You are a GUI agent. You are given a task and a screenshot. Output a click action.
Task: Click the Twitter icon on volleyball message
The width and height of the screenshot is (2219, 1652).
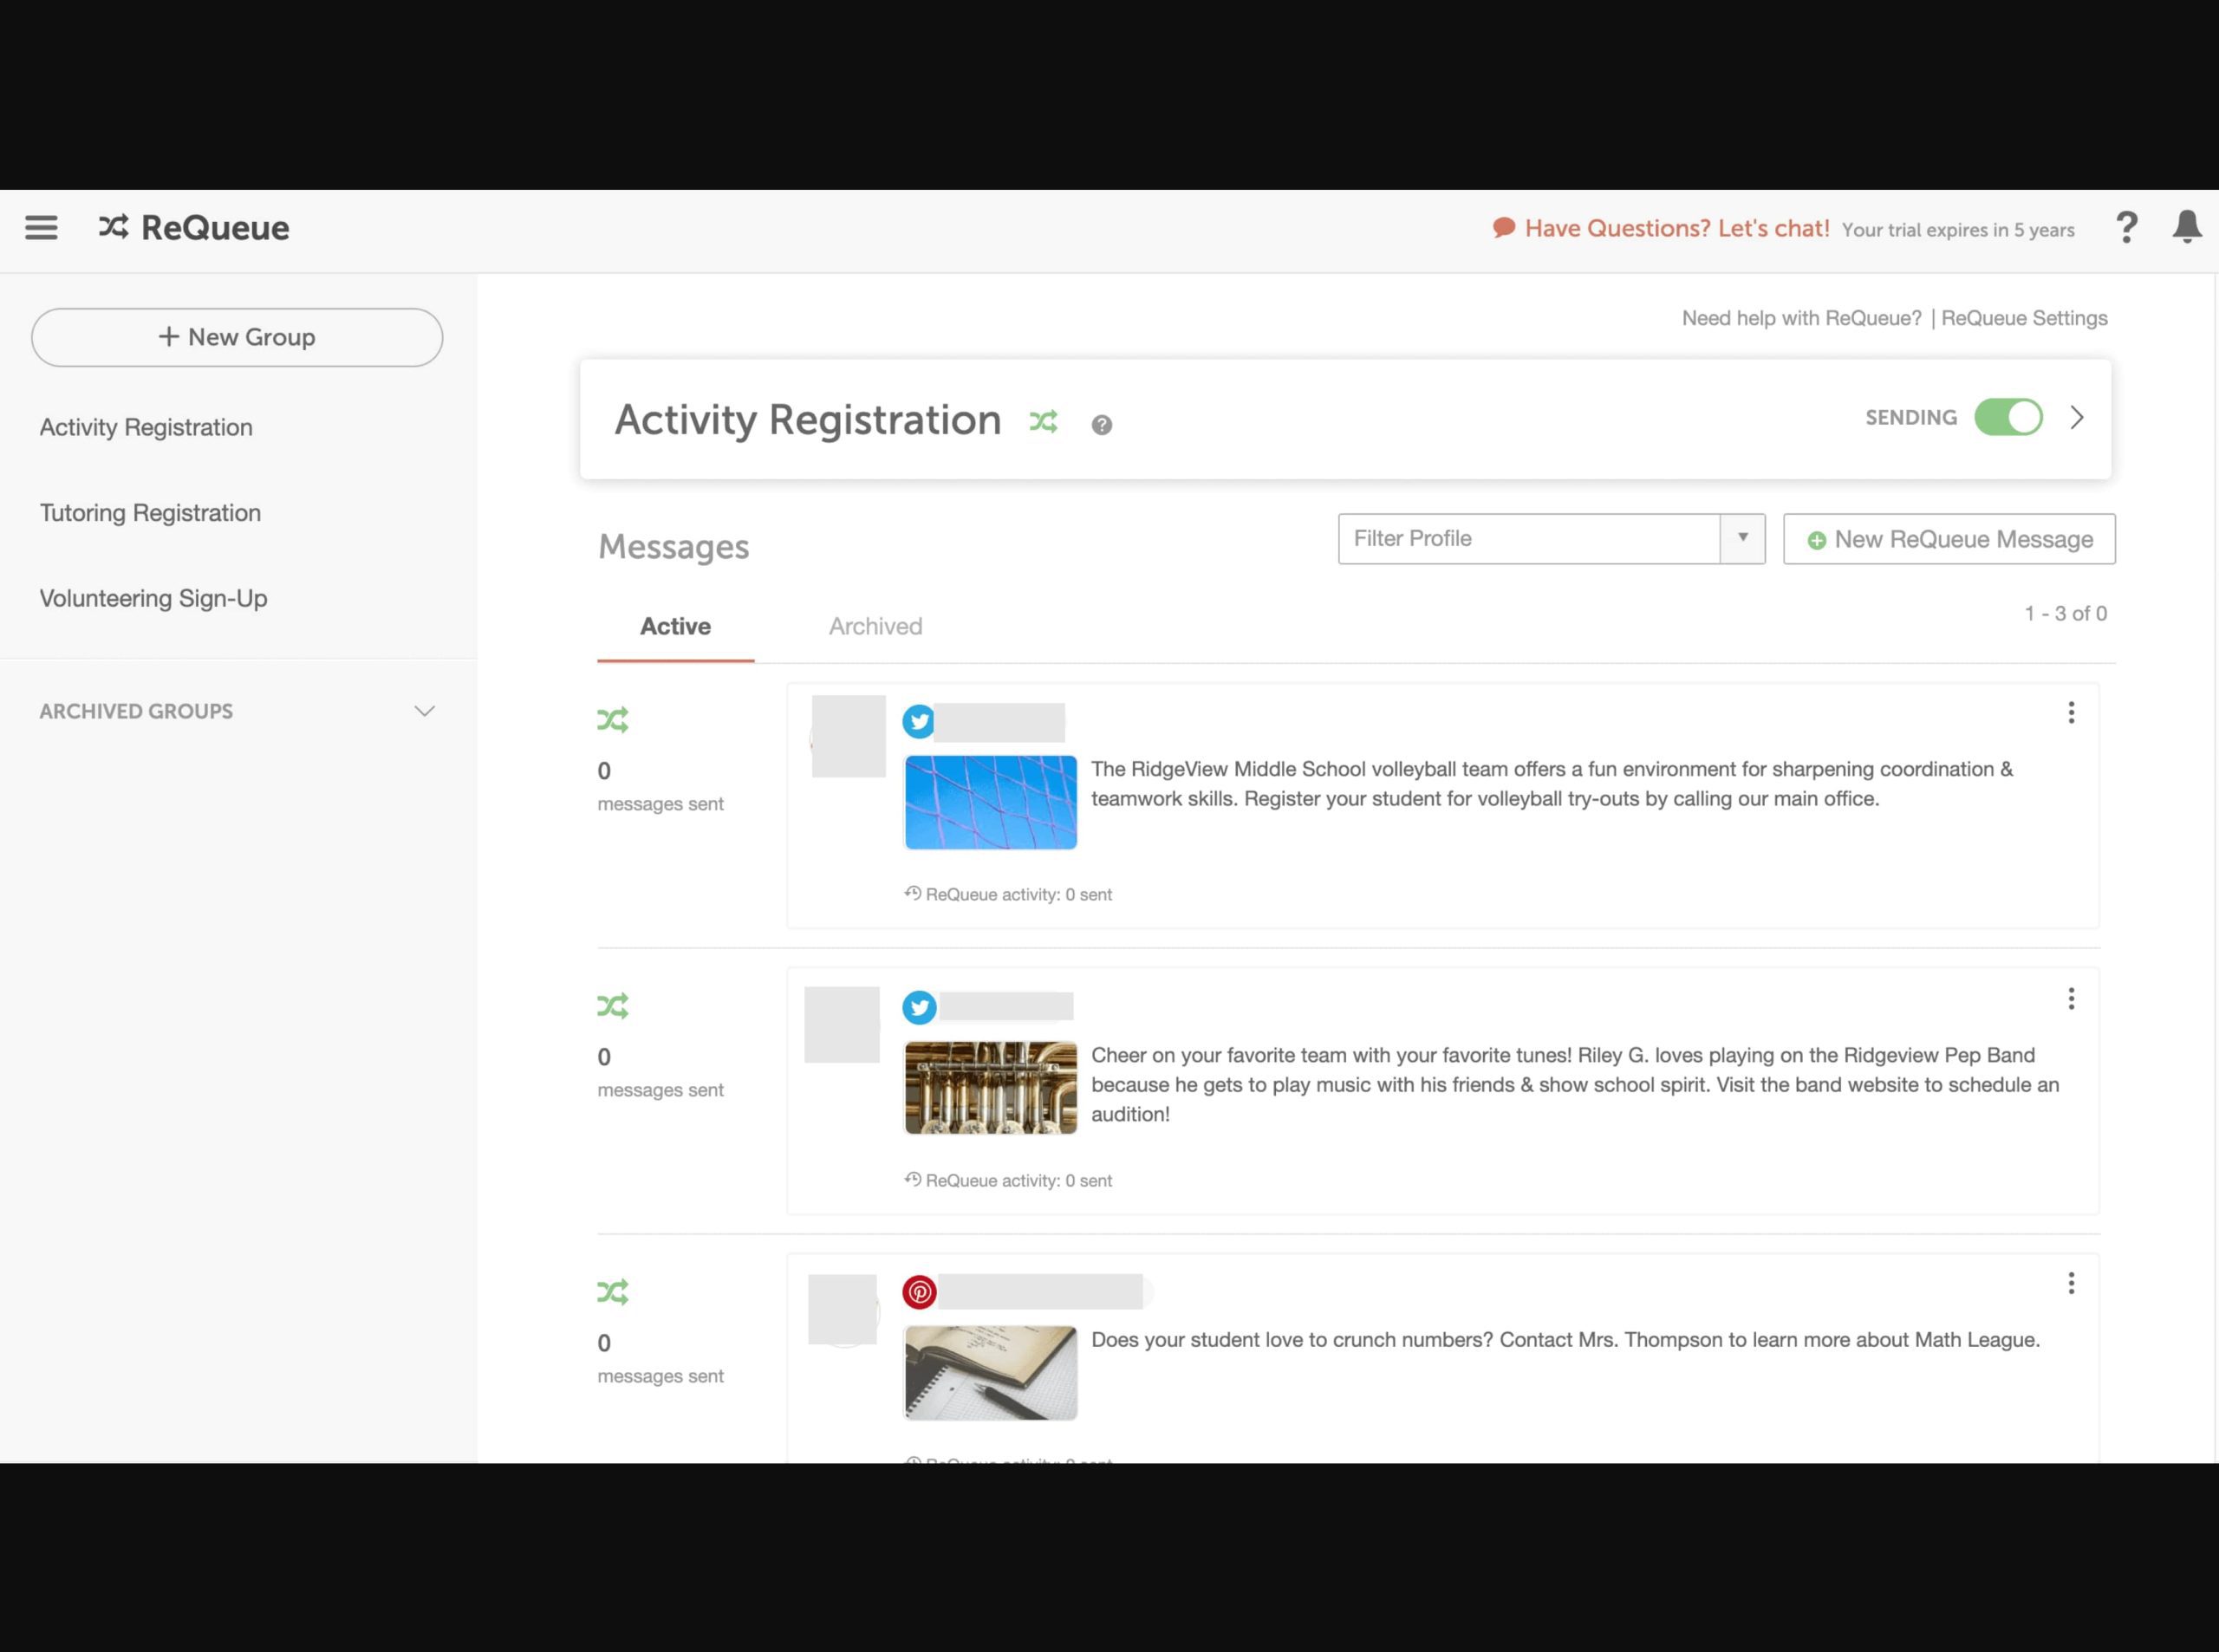coord(920,720)
